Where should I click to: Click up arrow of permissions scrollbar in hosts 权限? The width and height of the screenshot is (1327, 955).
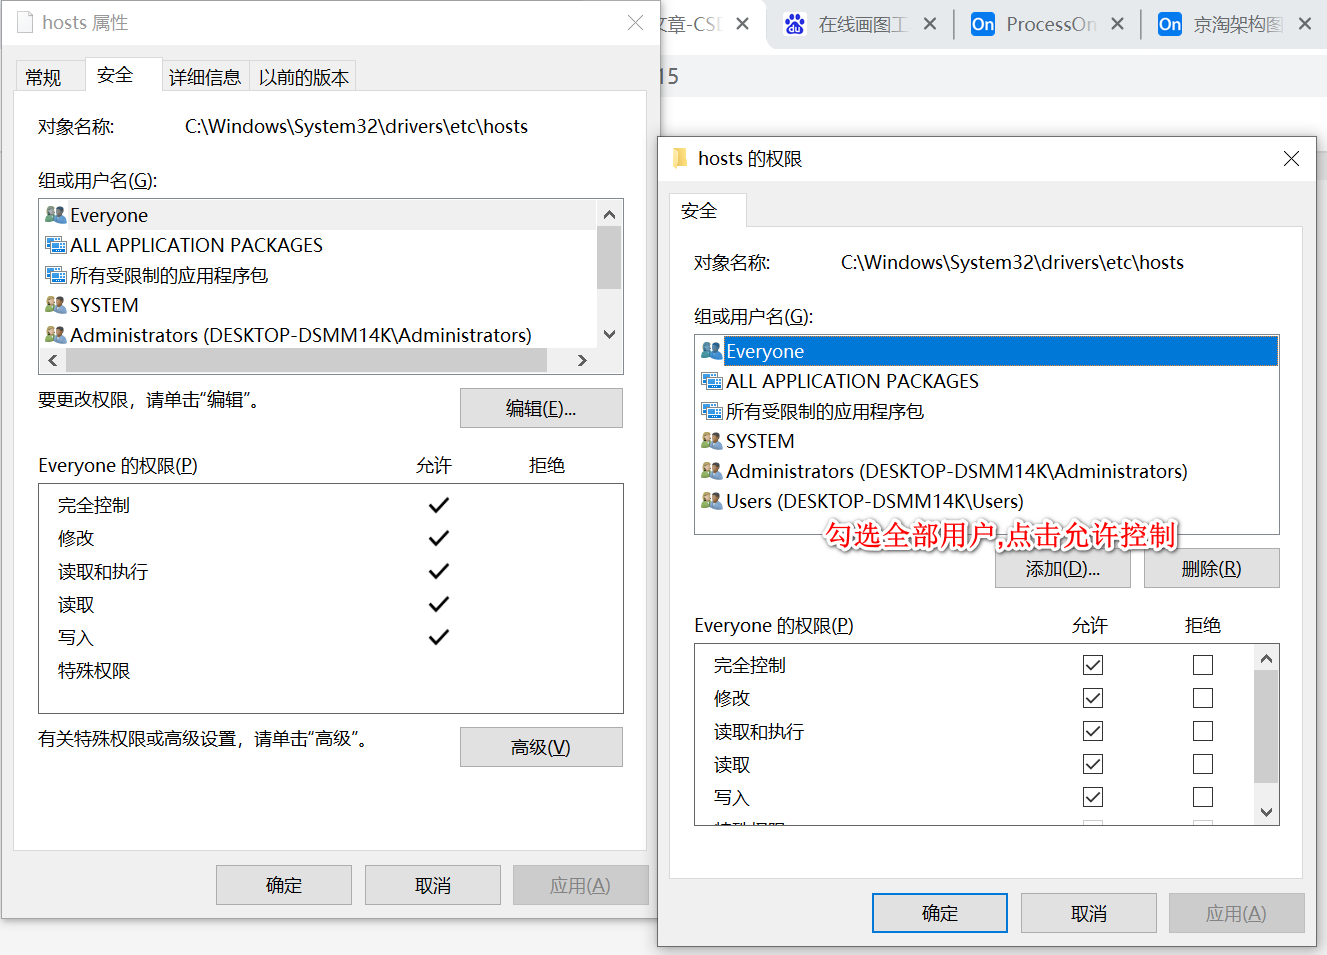pyautogui.click(x=1266, y=658)
